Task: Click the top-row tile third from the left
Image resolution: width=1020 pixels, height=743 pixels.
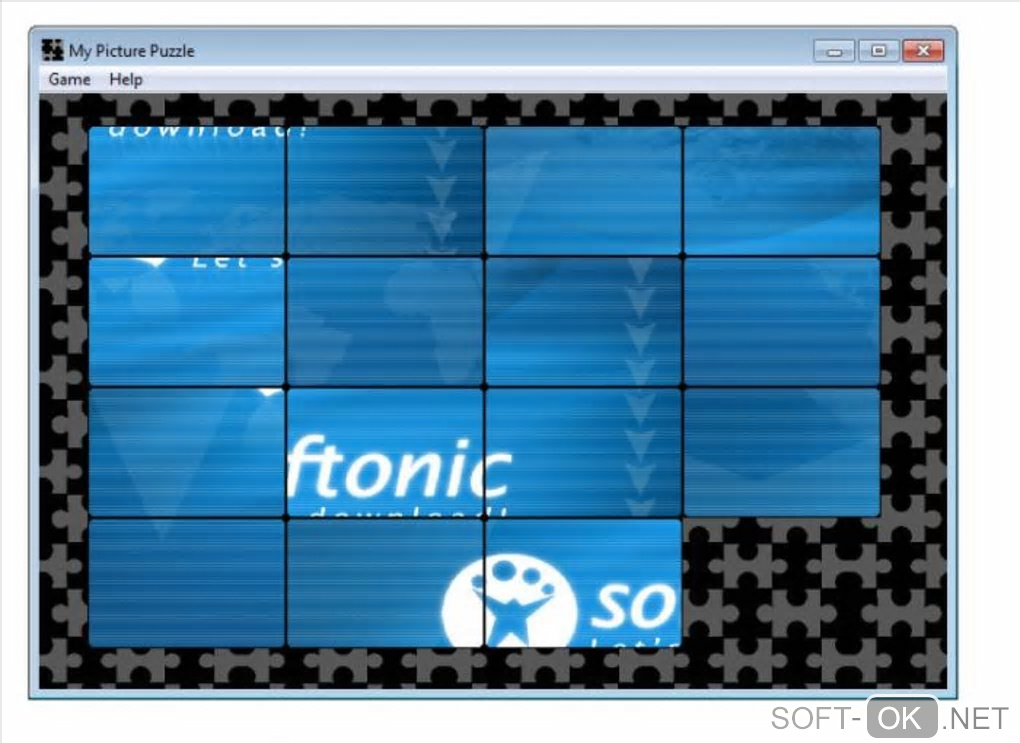Action: (x=584, y=191)
